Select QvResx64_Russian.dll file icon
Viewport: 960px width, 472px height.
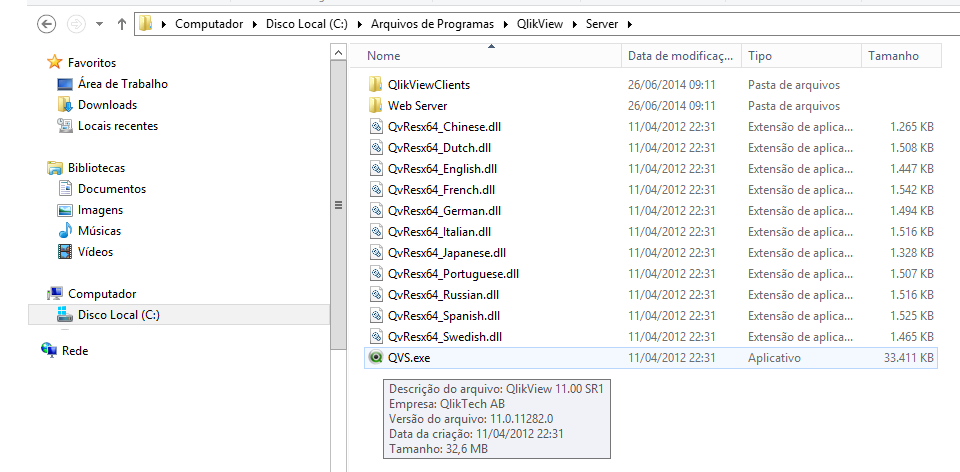(x=376, y=294)
